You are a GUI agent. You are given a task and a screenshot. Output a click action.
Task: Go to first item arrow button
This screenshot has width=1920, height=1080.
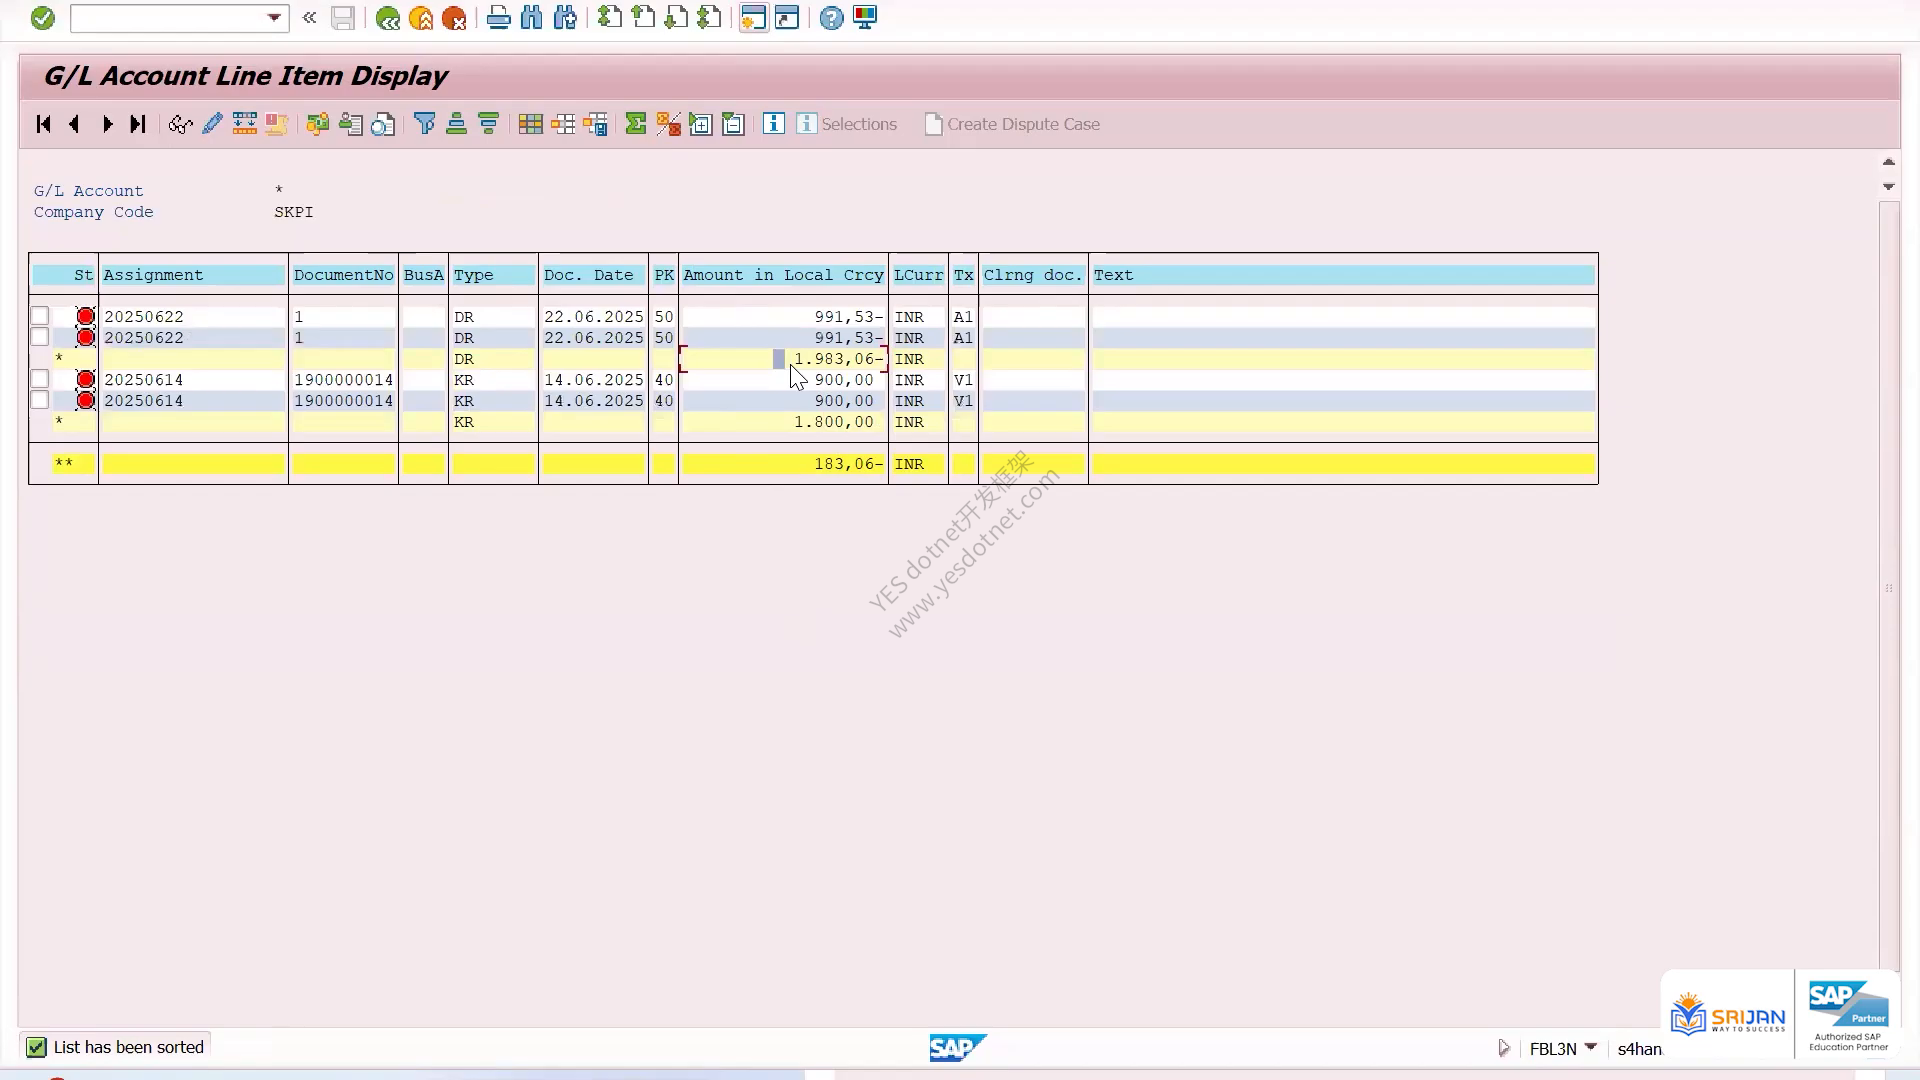tap(43, 124)
